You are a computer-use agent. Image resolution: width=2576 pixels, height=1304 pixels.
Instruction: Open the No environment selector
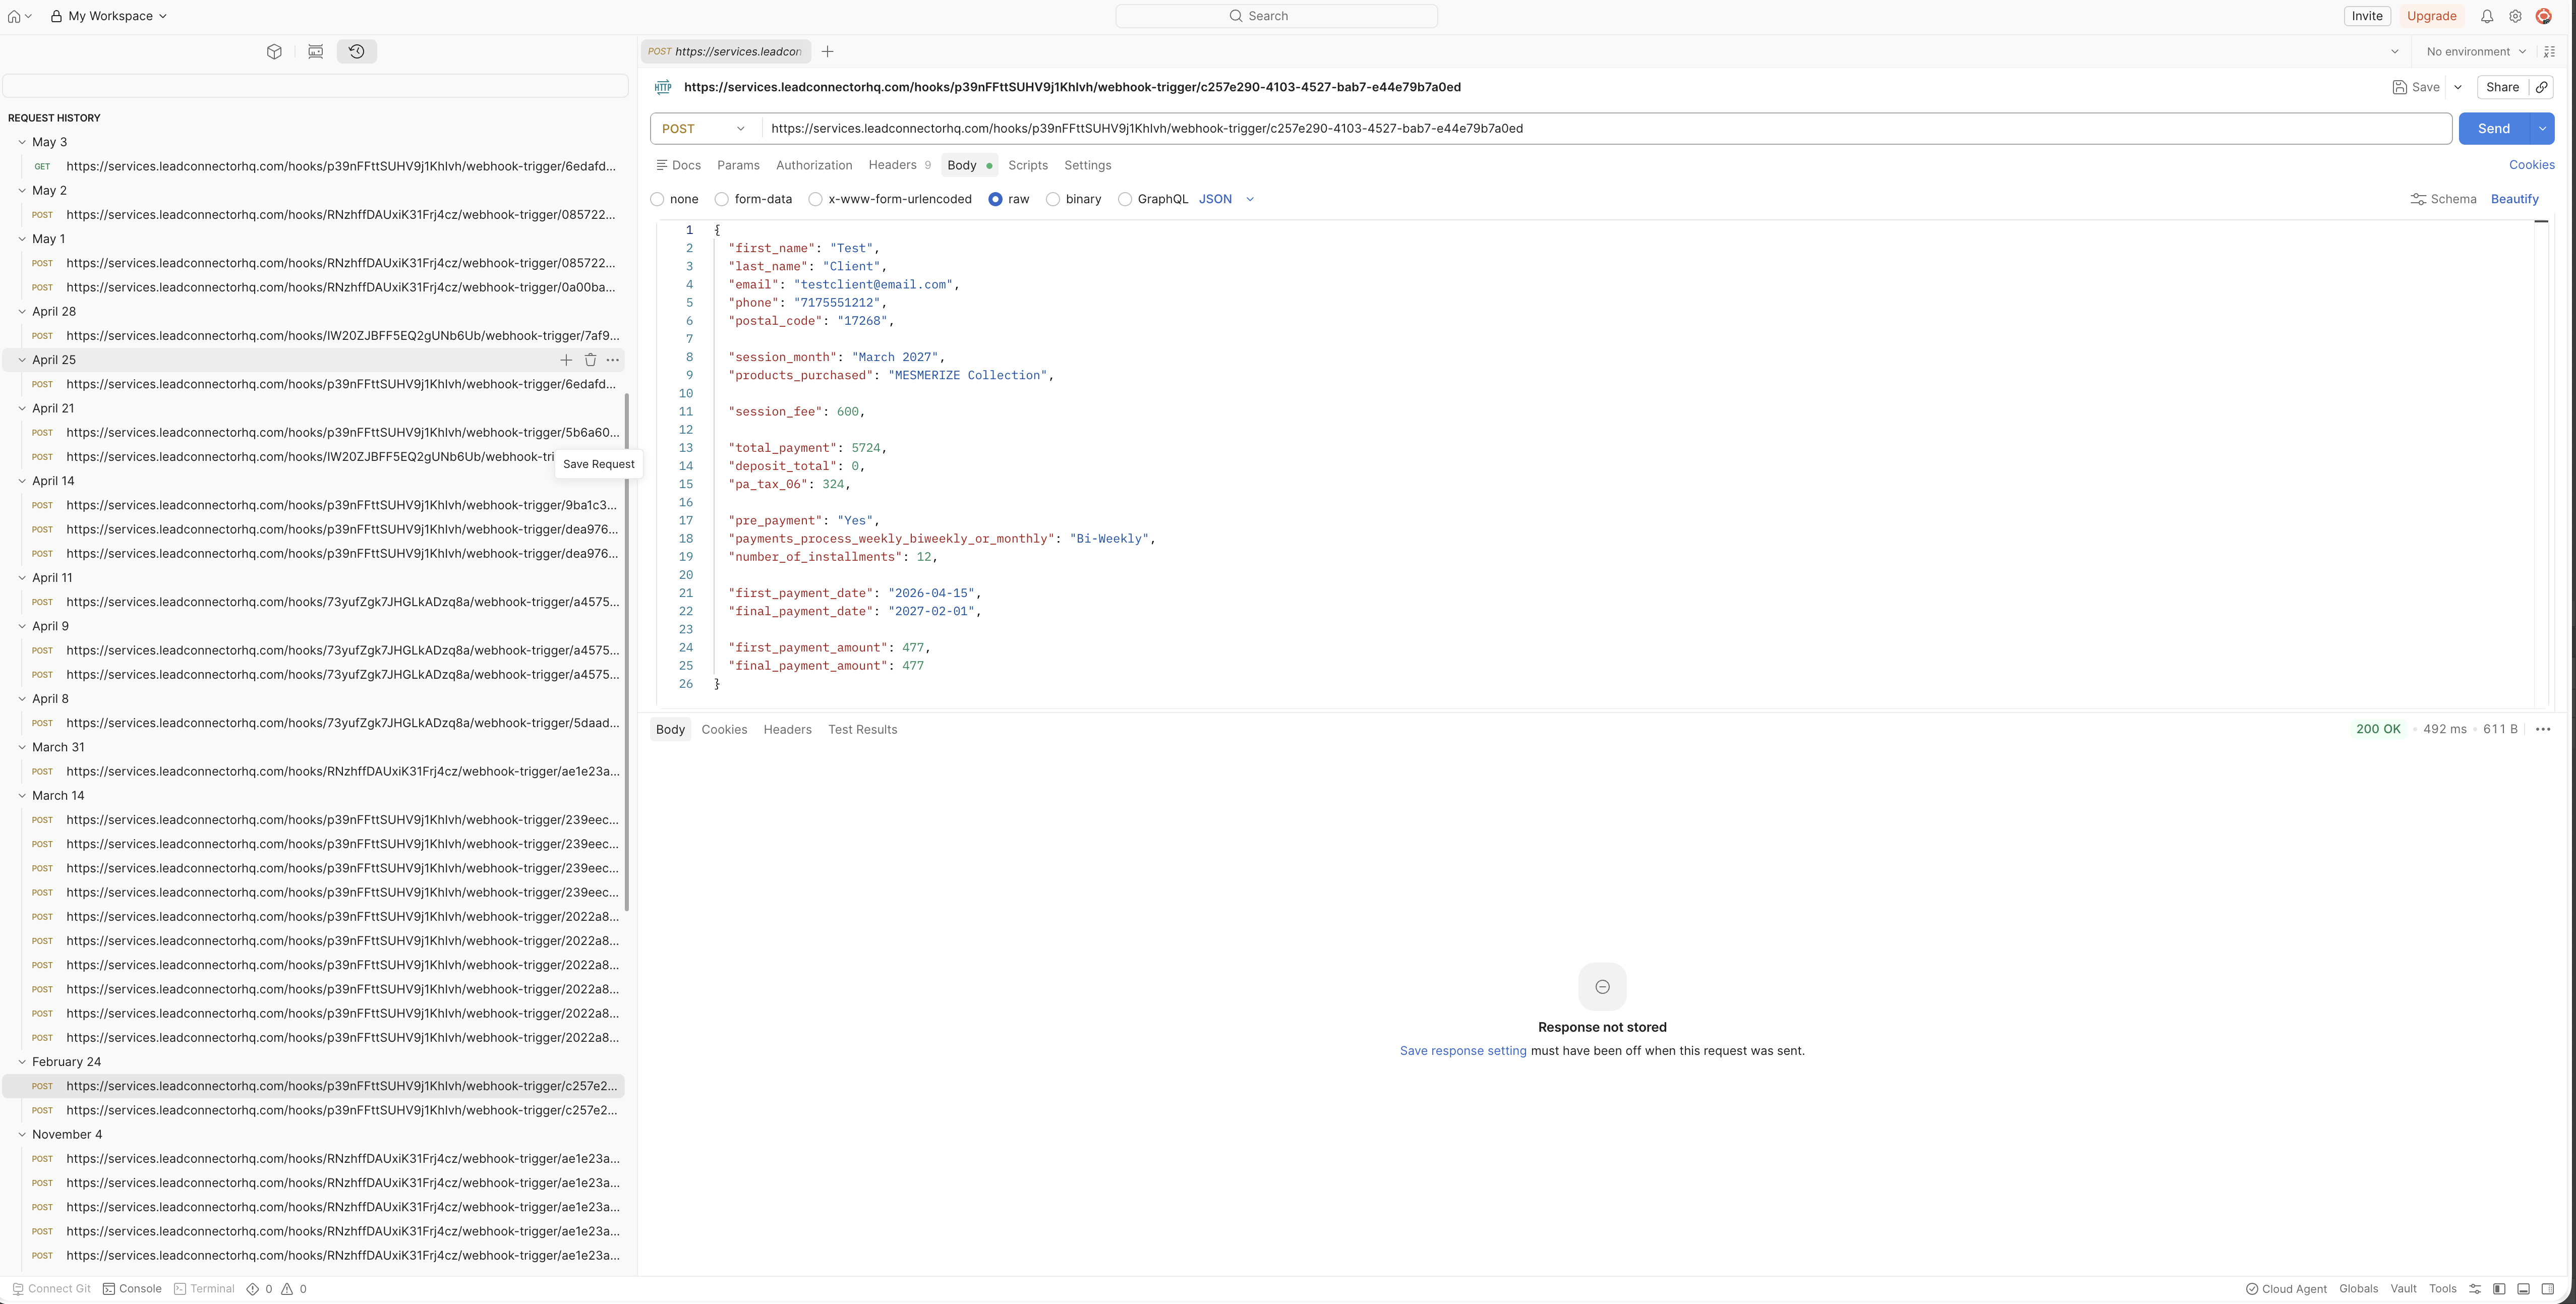click(2476, 52)
